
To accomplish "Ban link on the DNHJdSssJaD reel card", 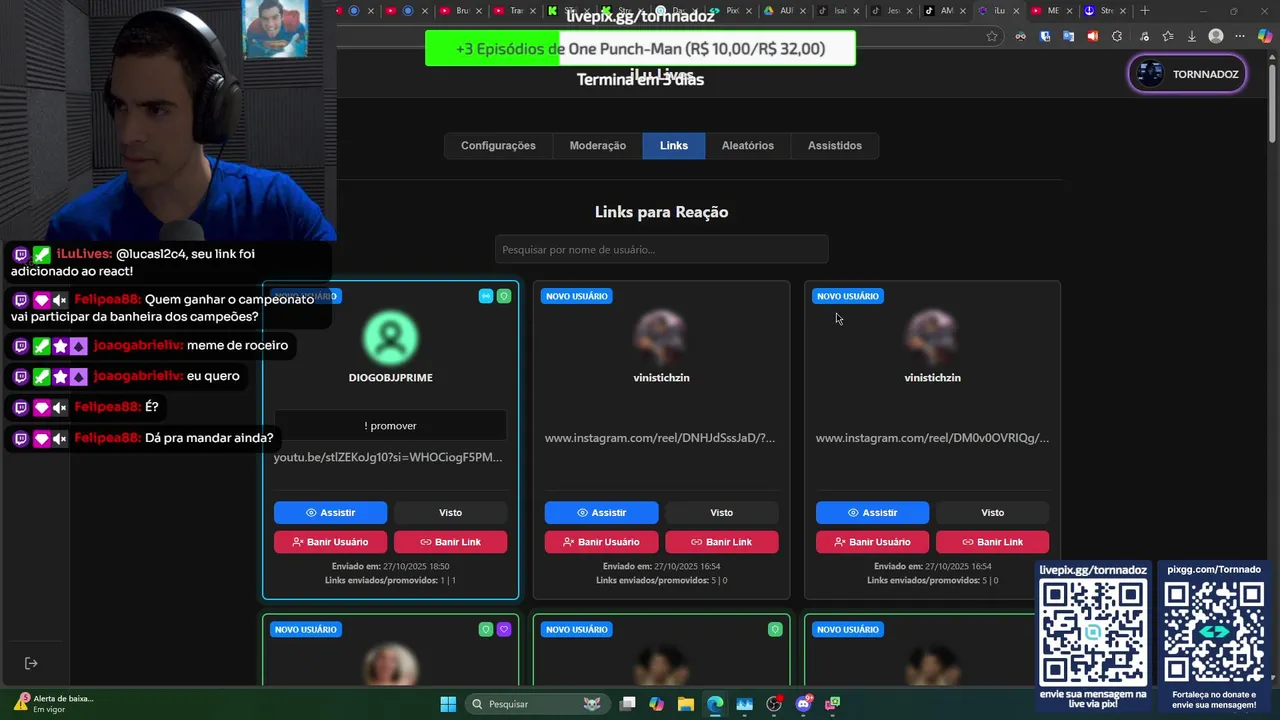I will pyautogui.click(x=721, y=542).
